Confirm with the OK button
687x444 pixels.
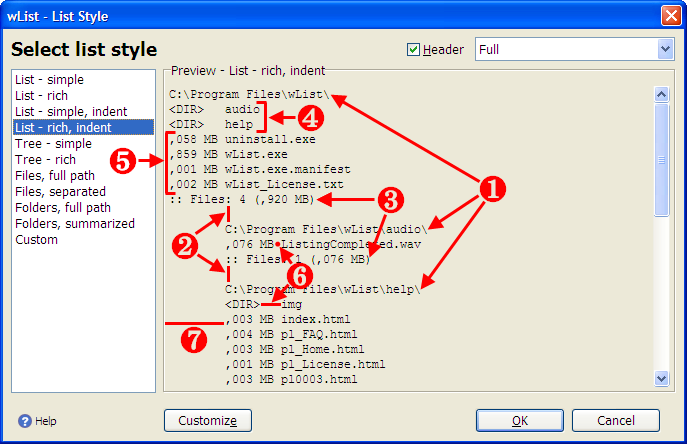click(x=520, y=421)
